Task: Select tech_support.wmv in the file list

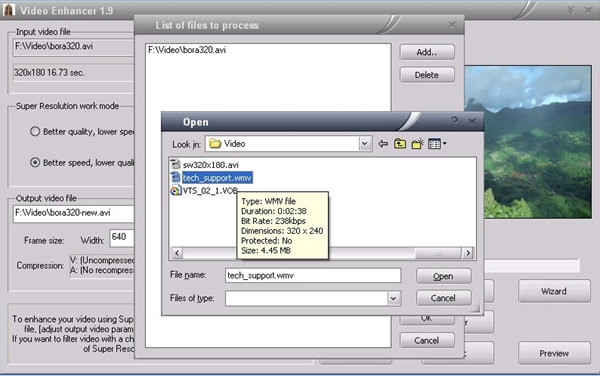Action: point(217,178)
